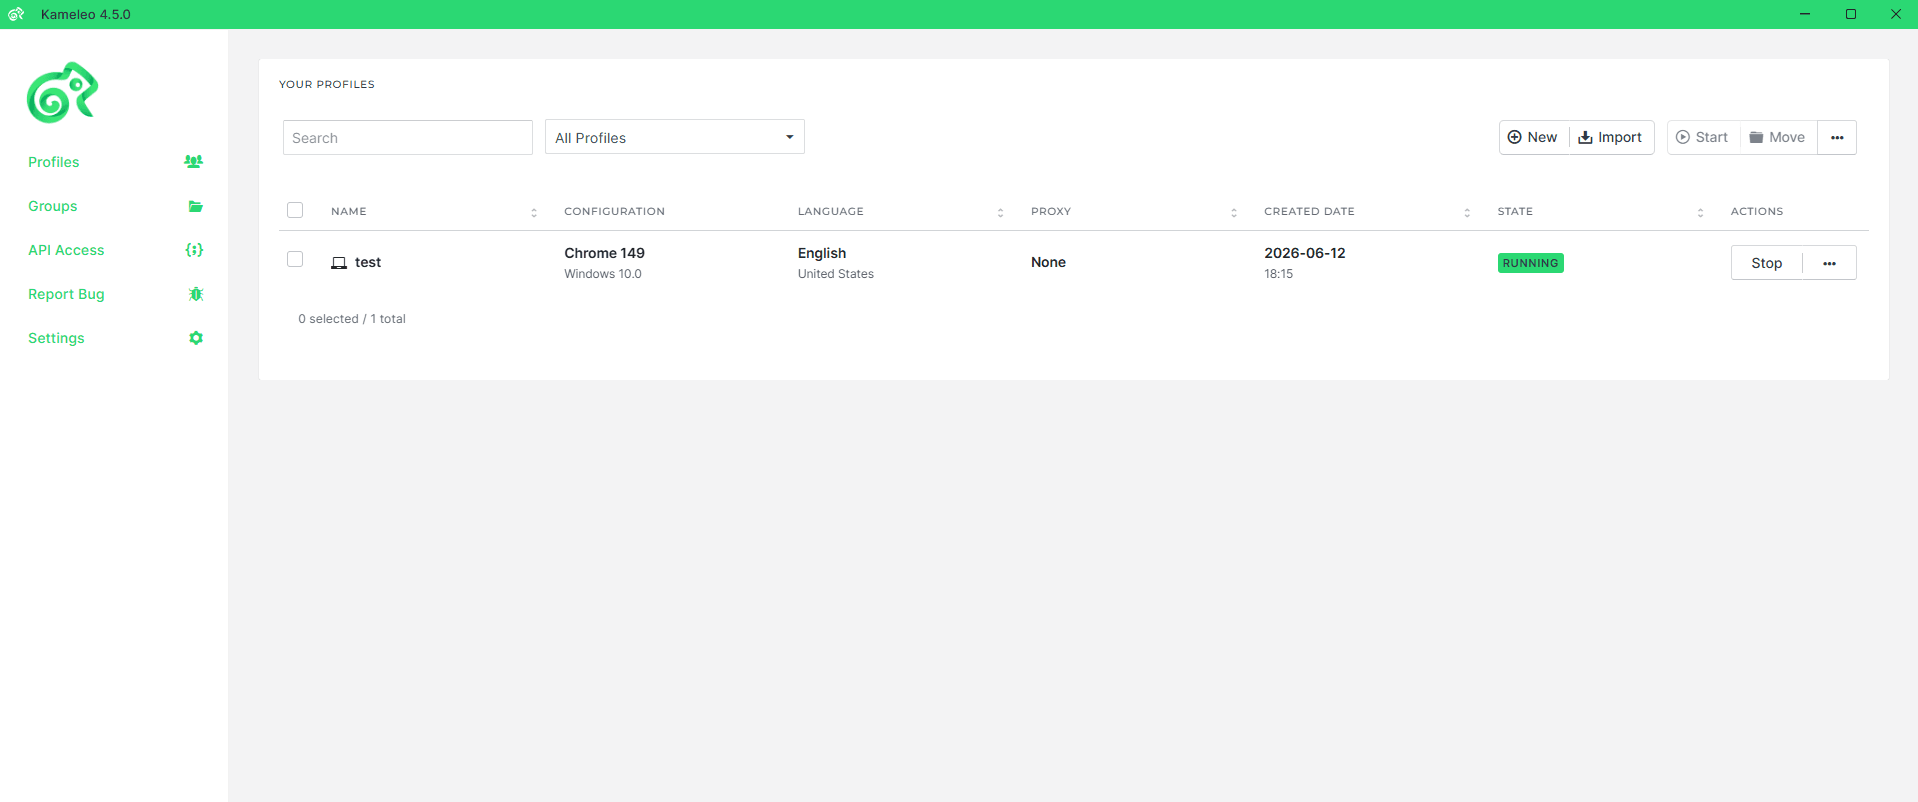This screenshot has height=802, width=1918.
Task: Focus the Search profiles field
Action: pyautogui.click(x=407, y=137)
